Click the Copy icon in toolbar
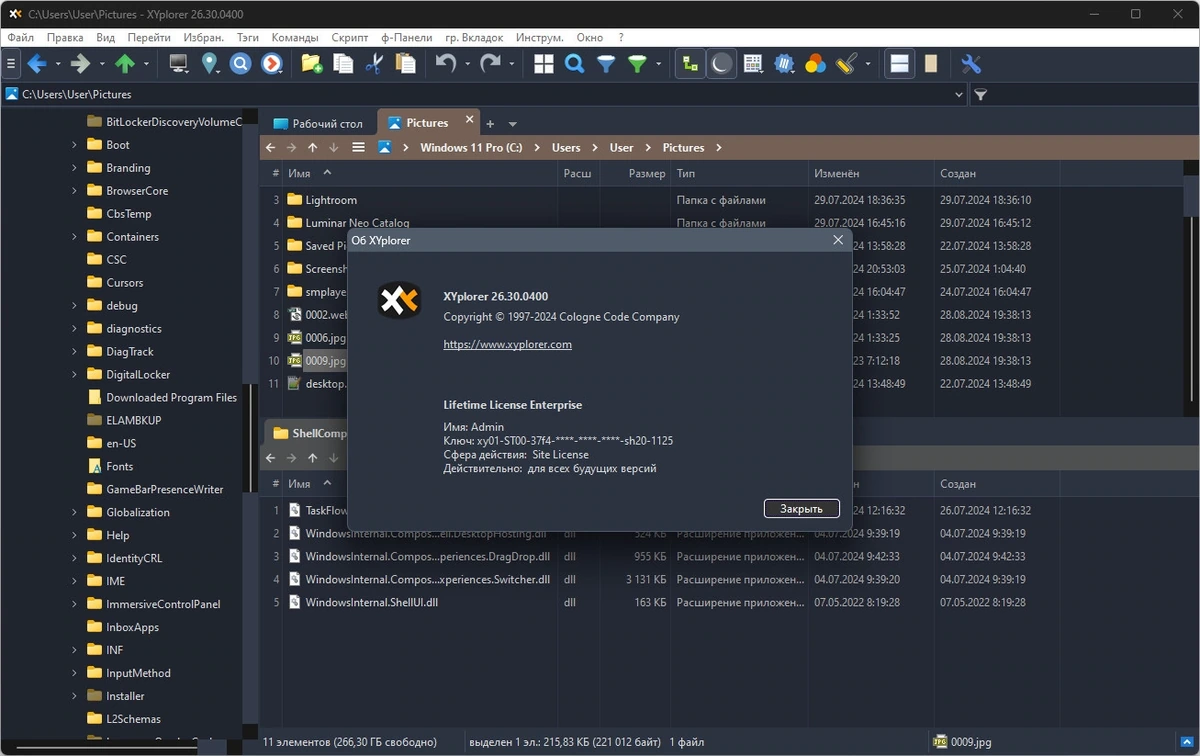The image size is (1200, 756). 343,64
